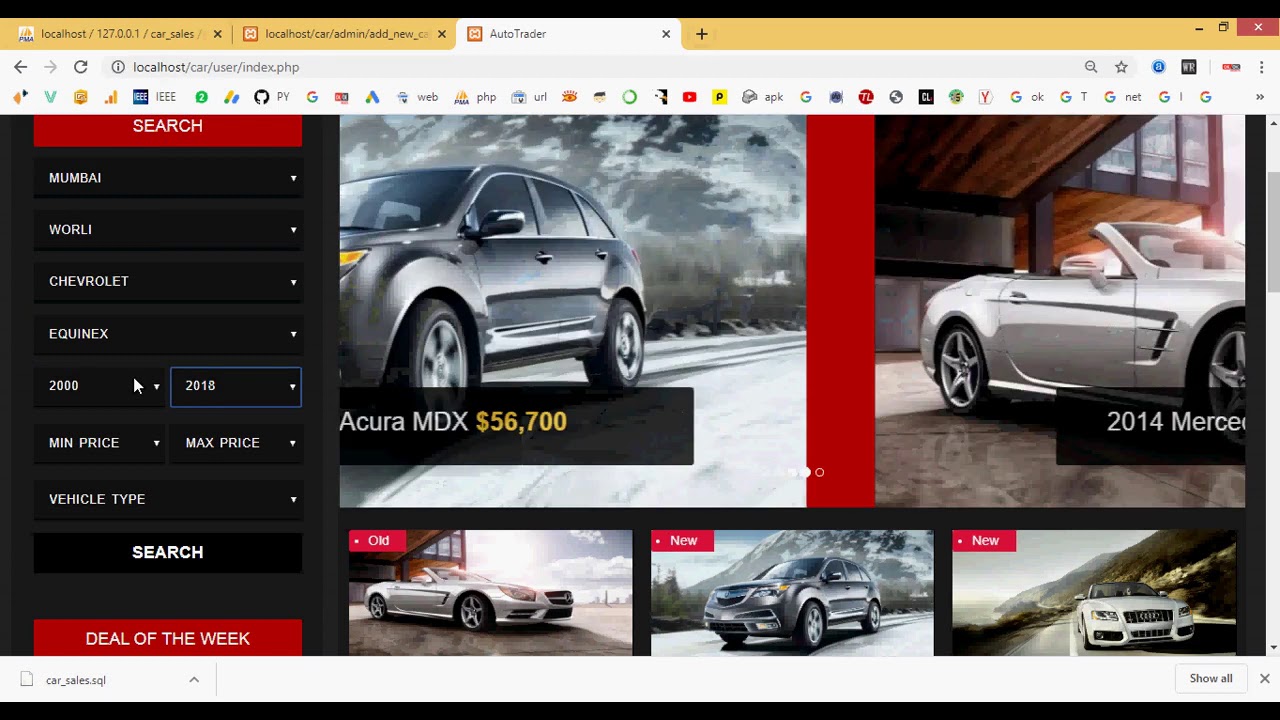Viewport: 1280px width, 720px height.
Task: Open the web bookmark
Action: click(417, 97)
